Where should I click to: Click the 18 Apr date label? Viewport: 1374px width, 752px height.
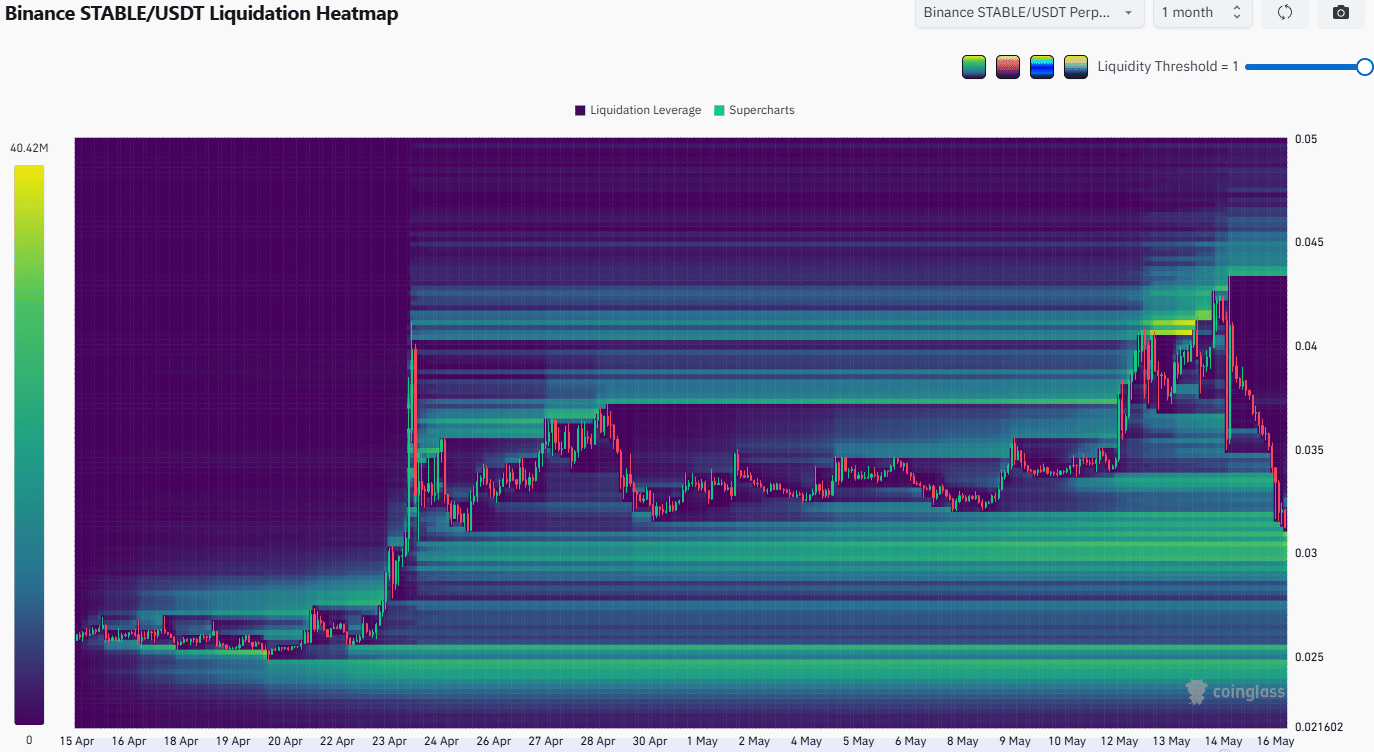coord(181,741)
